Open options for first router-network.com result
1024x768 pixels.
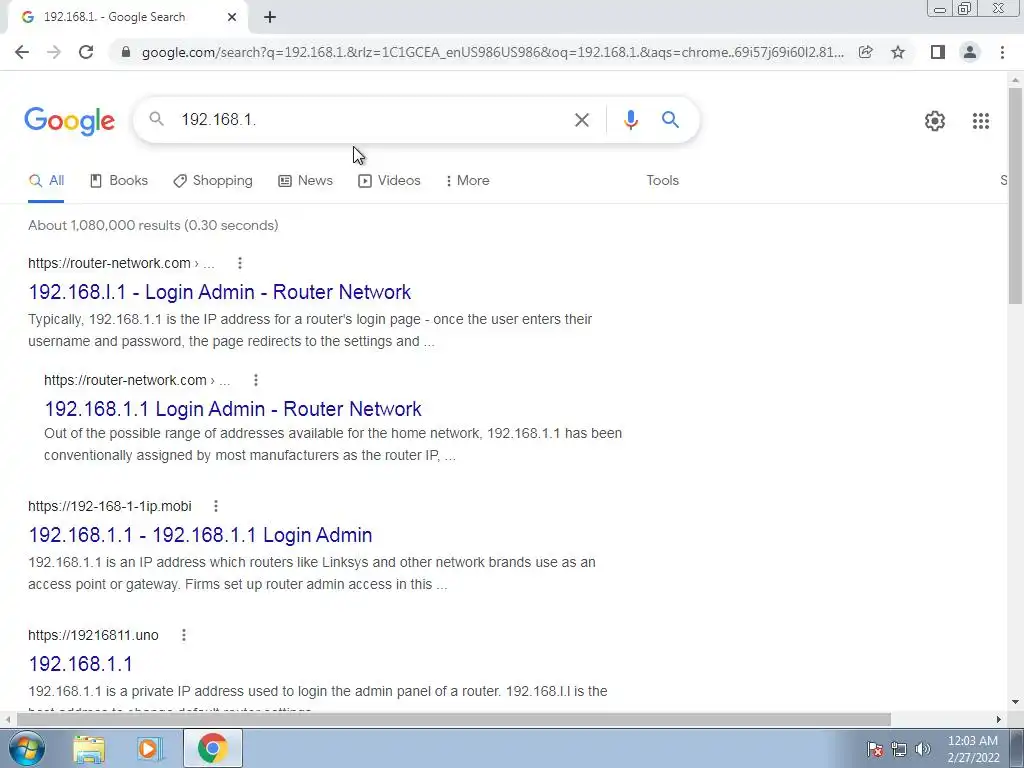[240, 263]
